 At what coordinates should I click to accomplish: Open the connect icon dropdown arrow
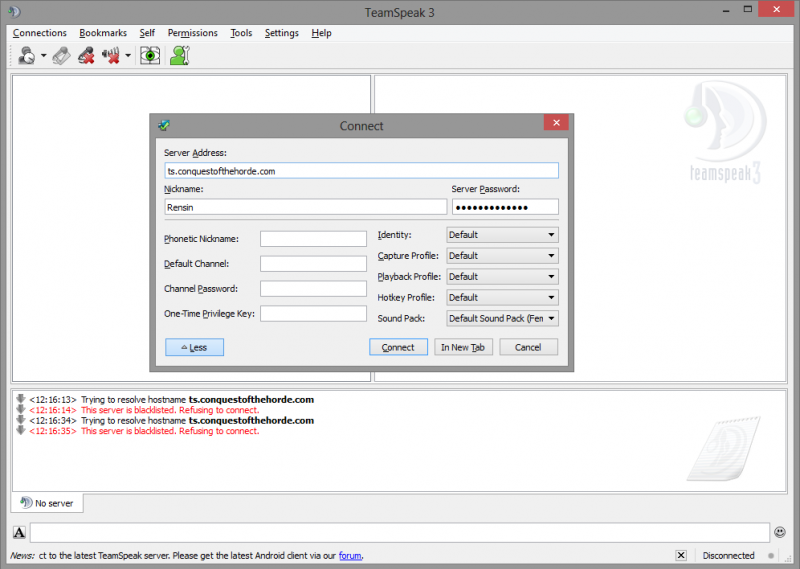click(43, 55)
